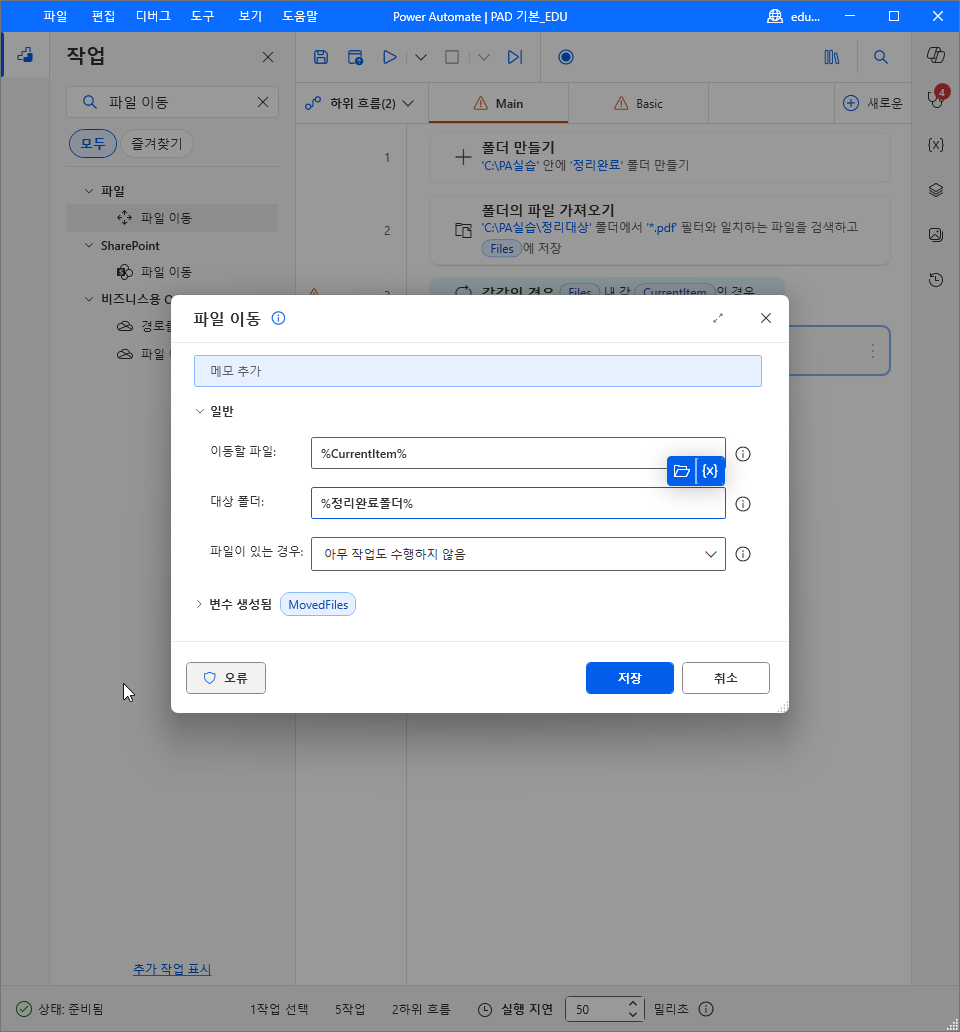
Task: Click the actions search field
Action: point(172,102)
